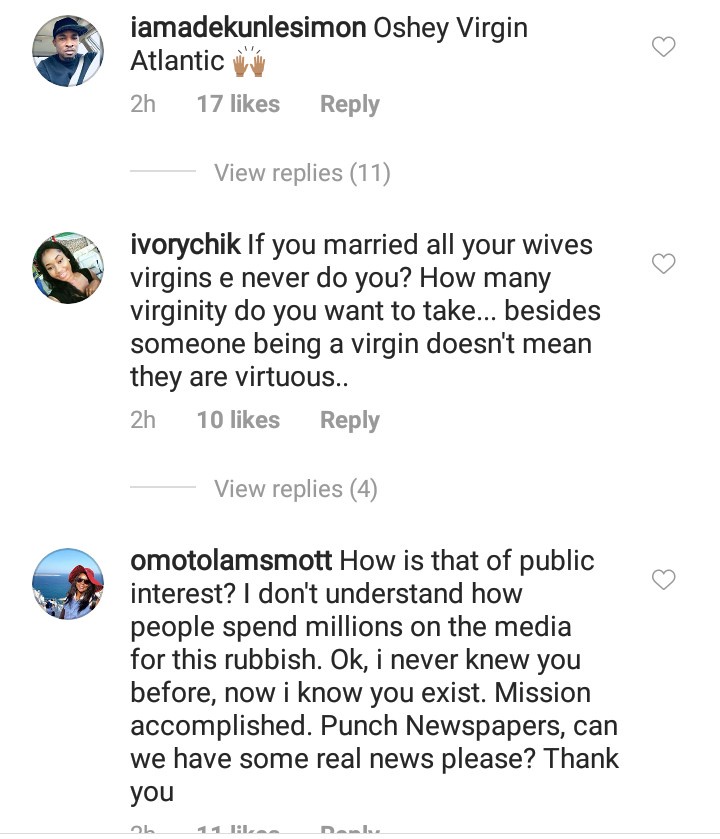720x839 pixels.
Task: View the 10 likes list
Action: (238, 420)
